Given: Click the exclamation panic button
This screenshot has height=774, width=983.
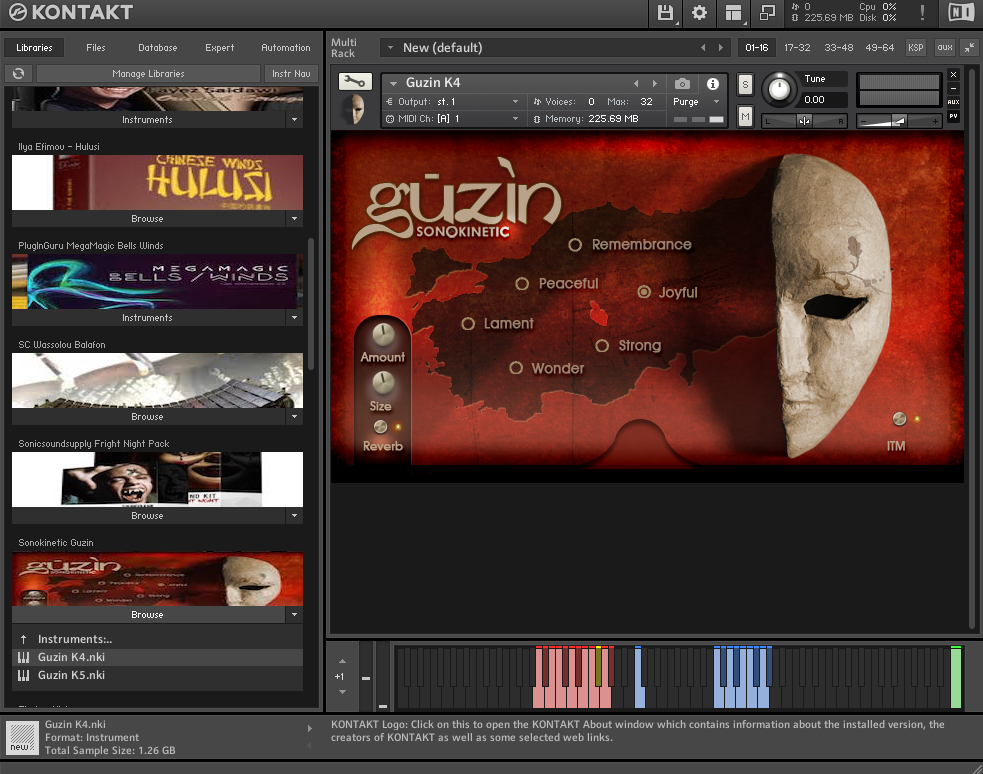Looking at the screenshot, I should 922,13.
